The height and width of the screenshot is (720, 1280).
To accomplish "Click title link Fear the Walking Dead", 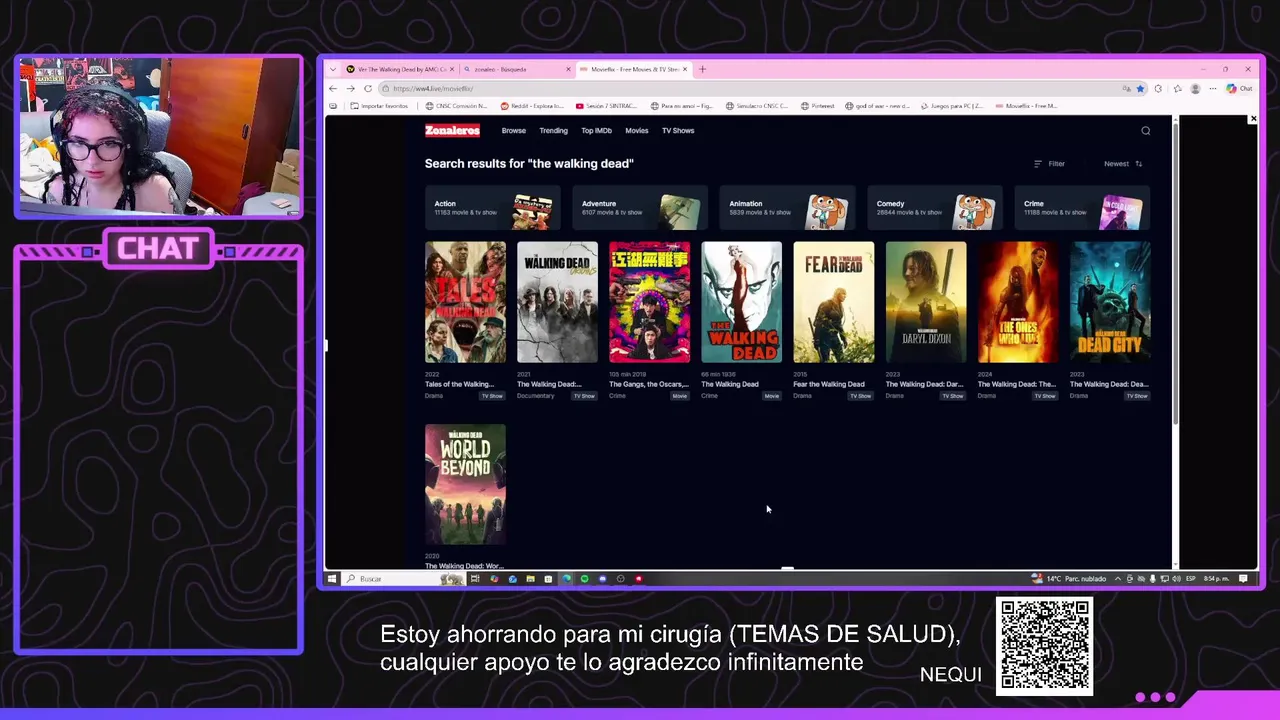I will [x=829, y=384].
